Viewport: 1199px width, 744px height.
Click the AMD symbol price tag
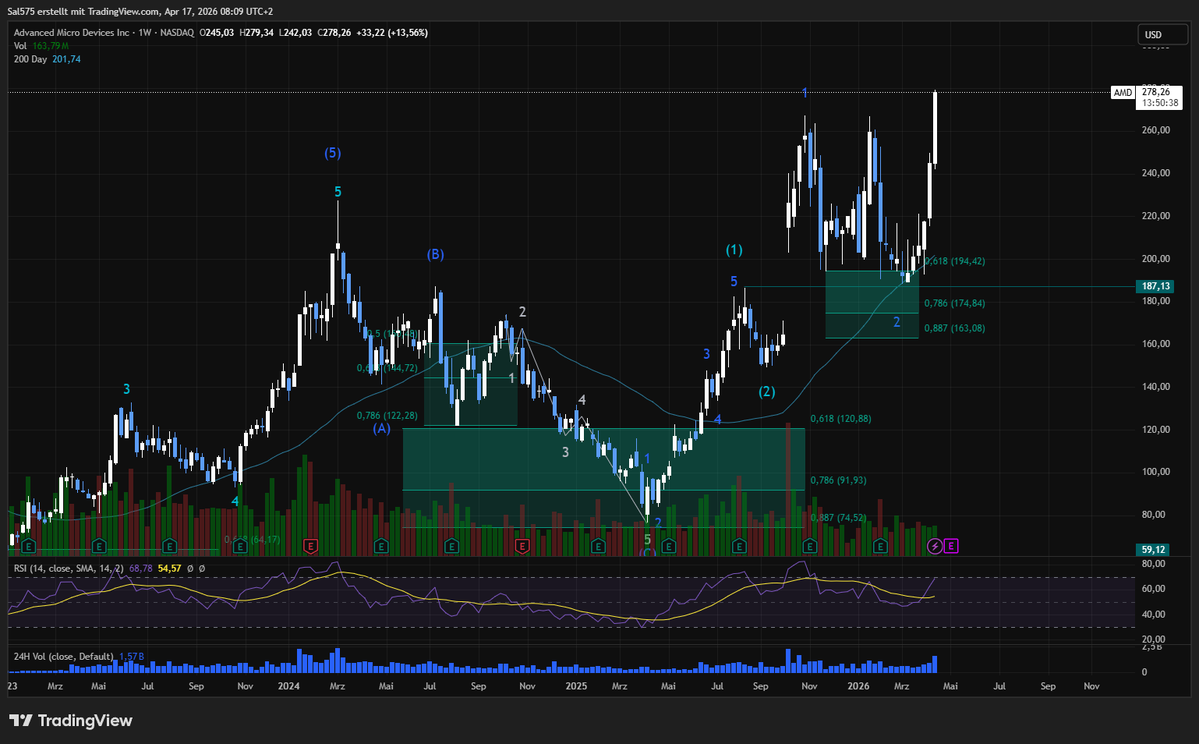pos(1123,93)
